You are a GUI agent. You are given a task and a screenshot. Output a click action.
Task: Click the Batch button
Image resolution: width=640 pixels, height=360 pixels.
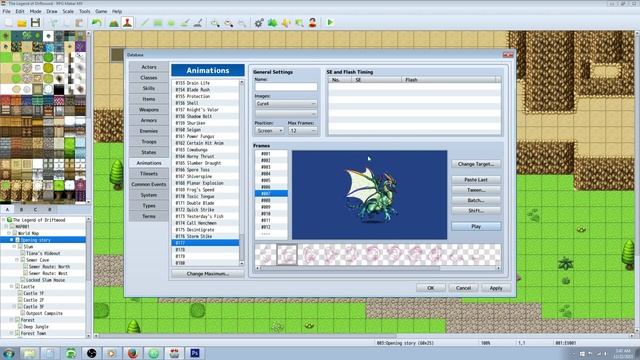476,200
